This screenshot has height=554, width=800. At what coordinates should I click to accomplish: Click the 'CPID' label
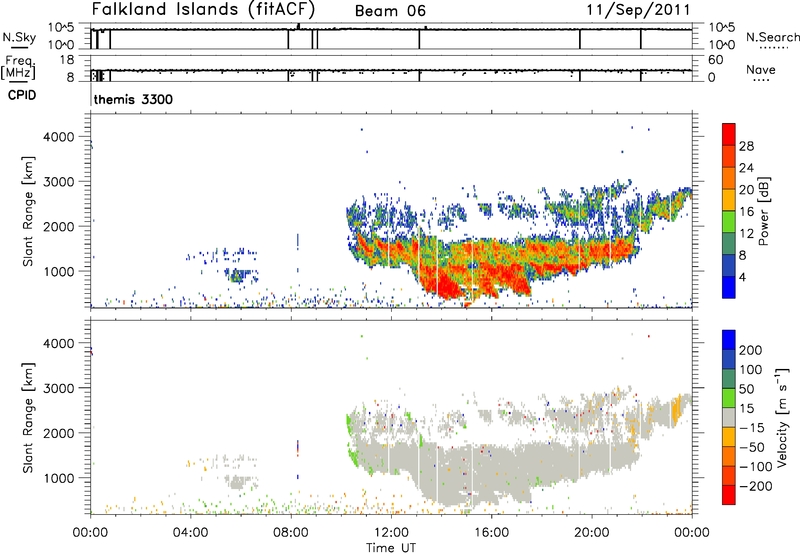click(22, 95)
